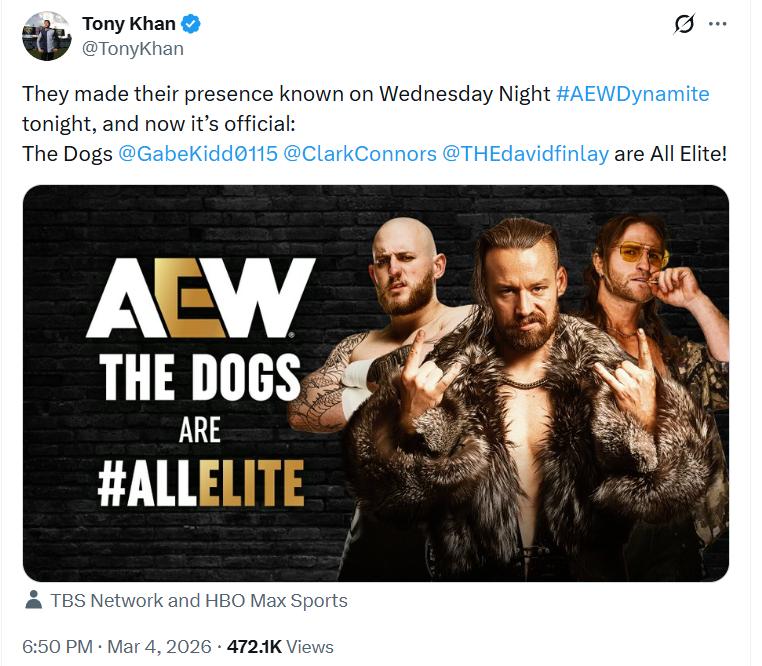
Task: View the 472.1K Views analytics
Action: point(280,647)
